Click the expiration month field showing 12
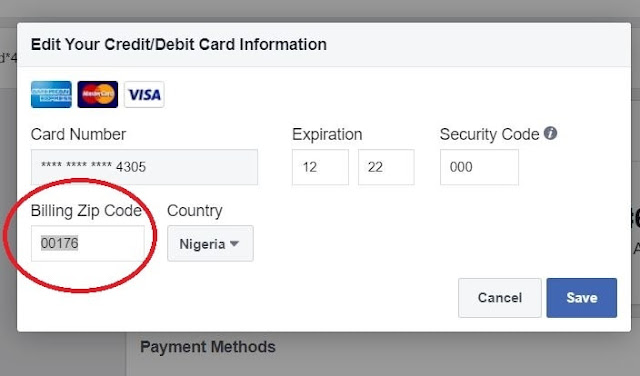The width and height of the screenshot is (640, 376). [320, 167]
